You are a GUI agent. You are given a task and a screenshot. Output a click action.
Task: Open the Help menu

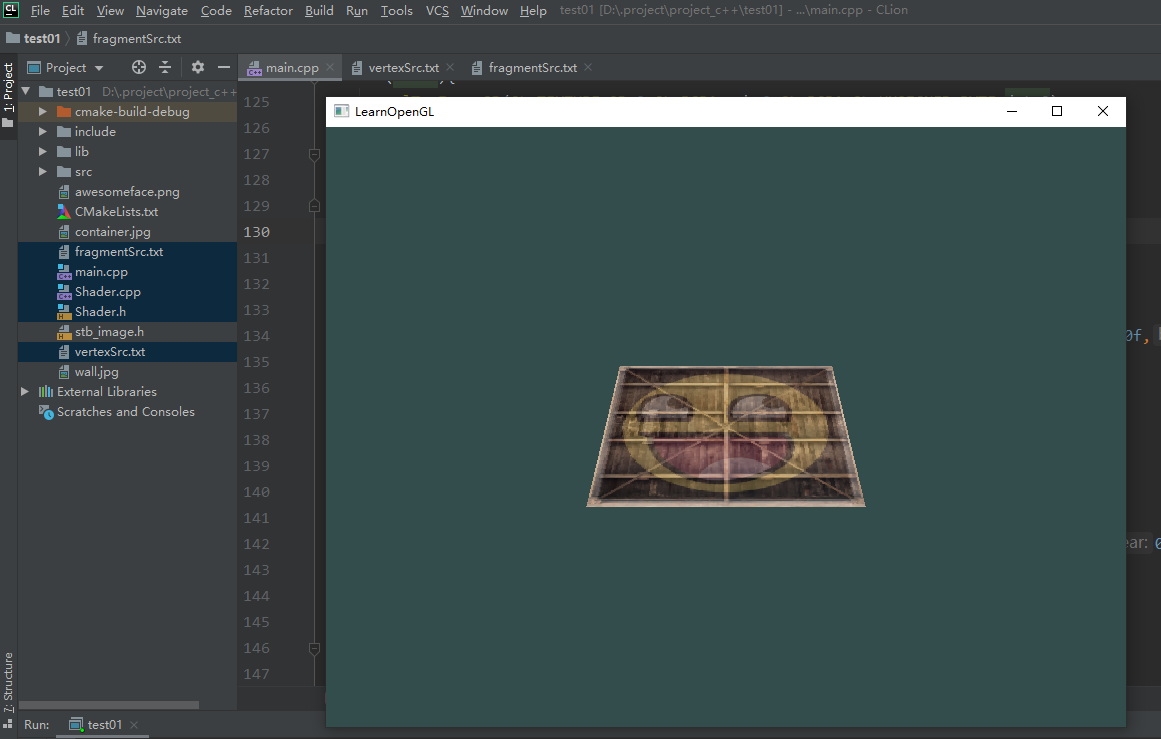533,10
